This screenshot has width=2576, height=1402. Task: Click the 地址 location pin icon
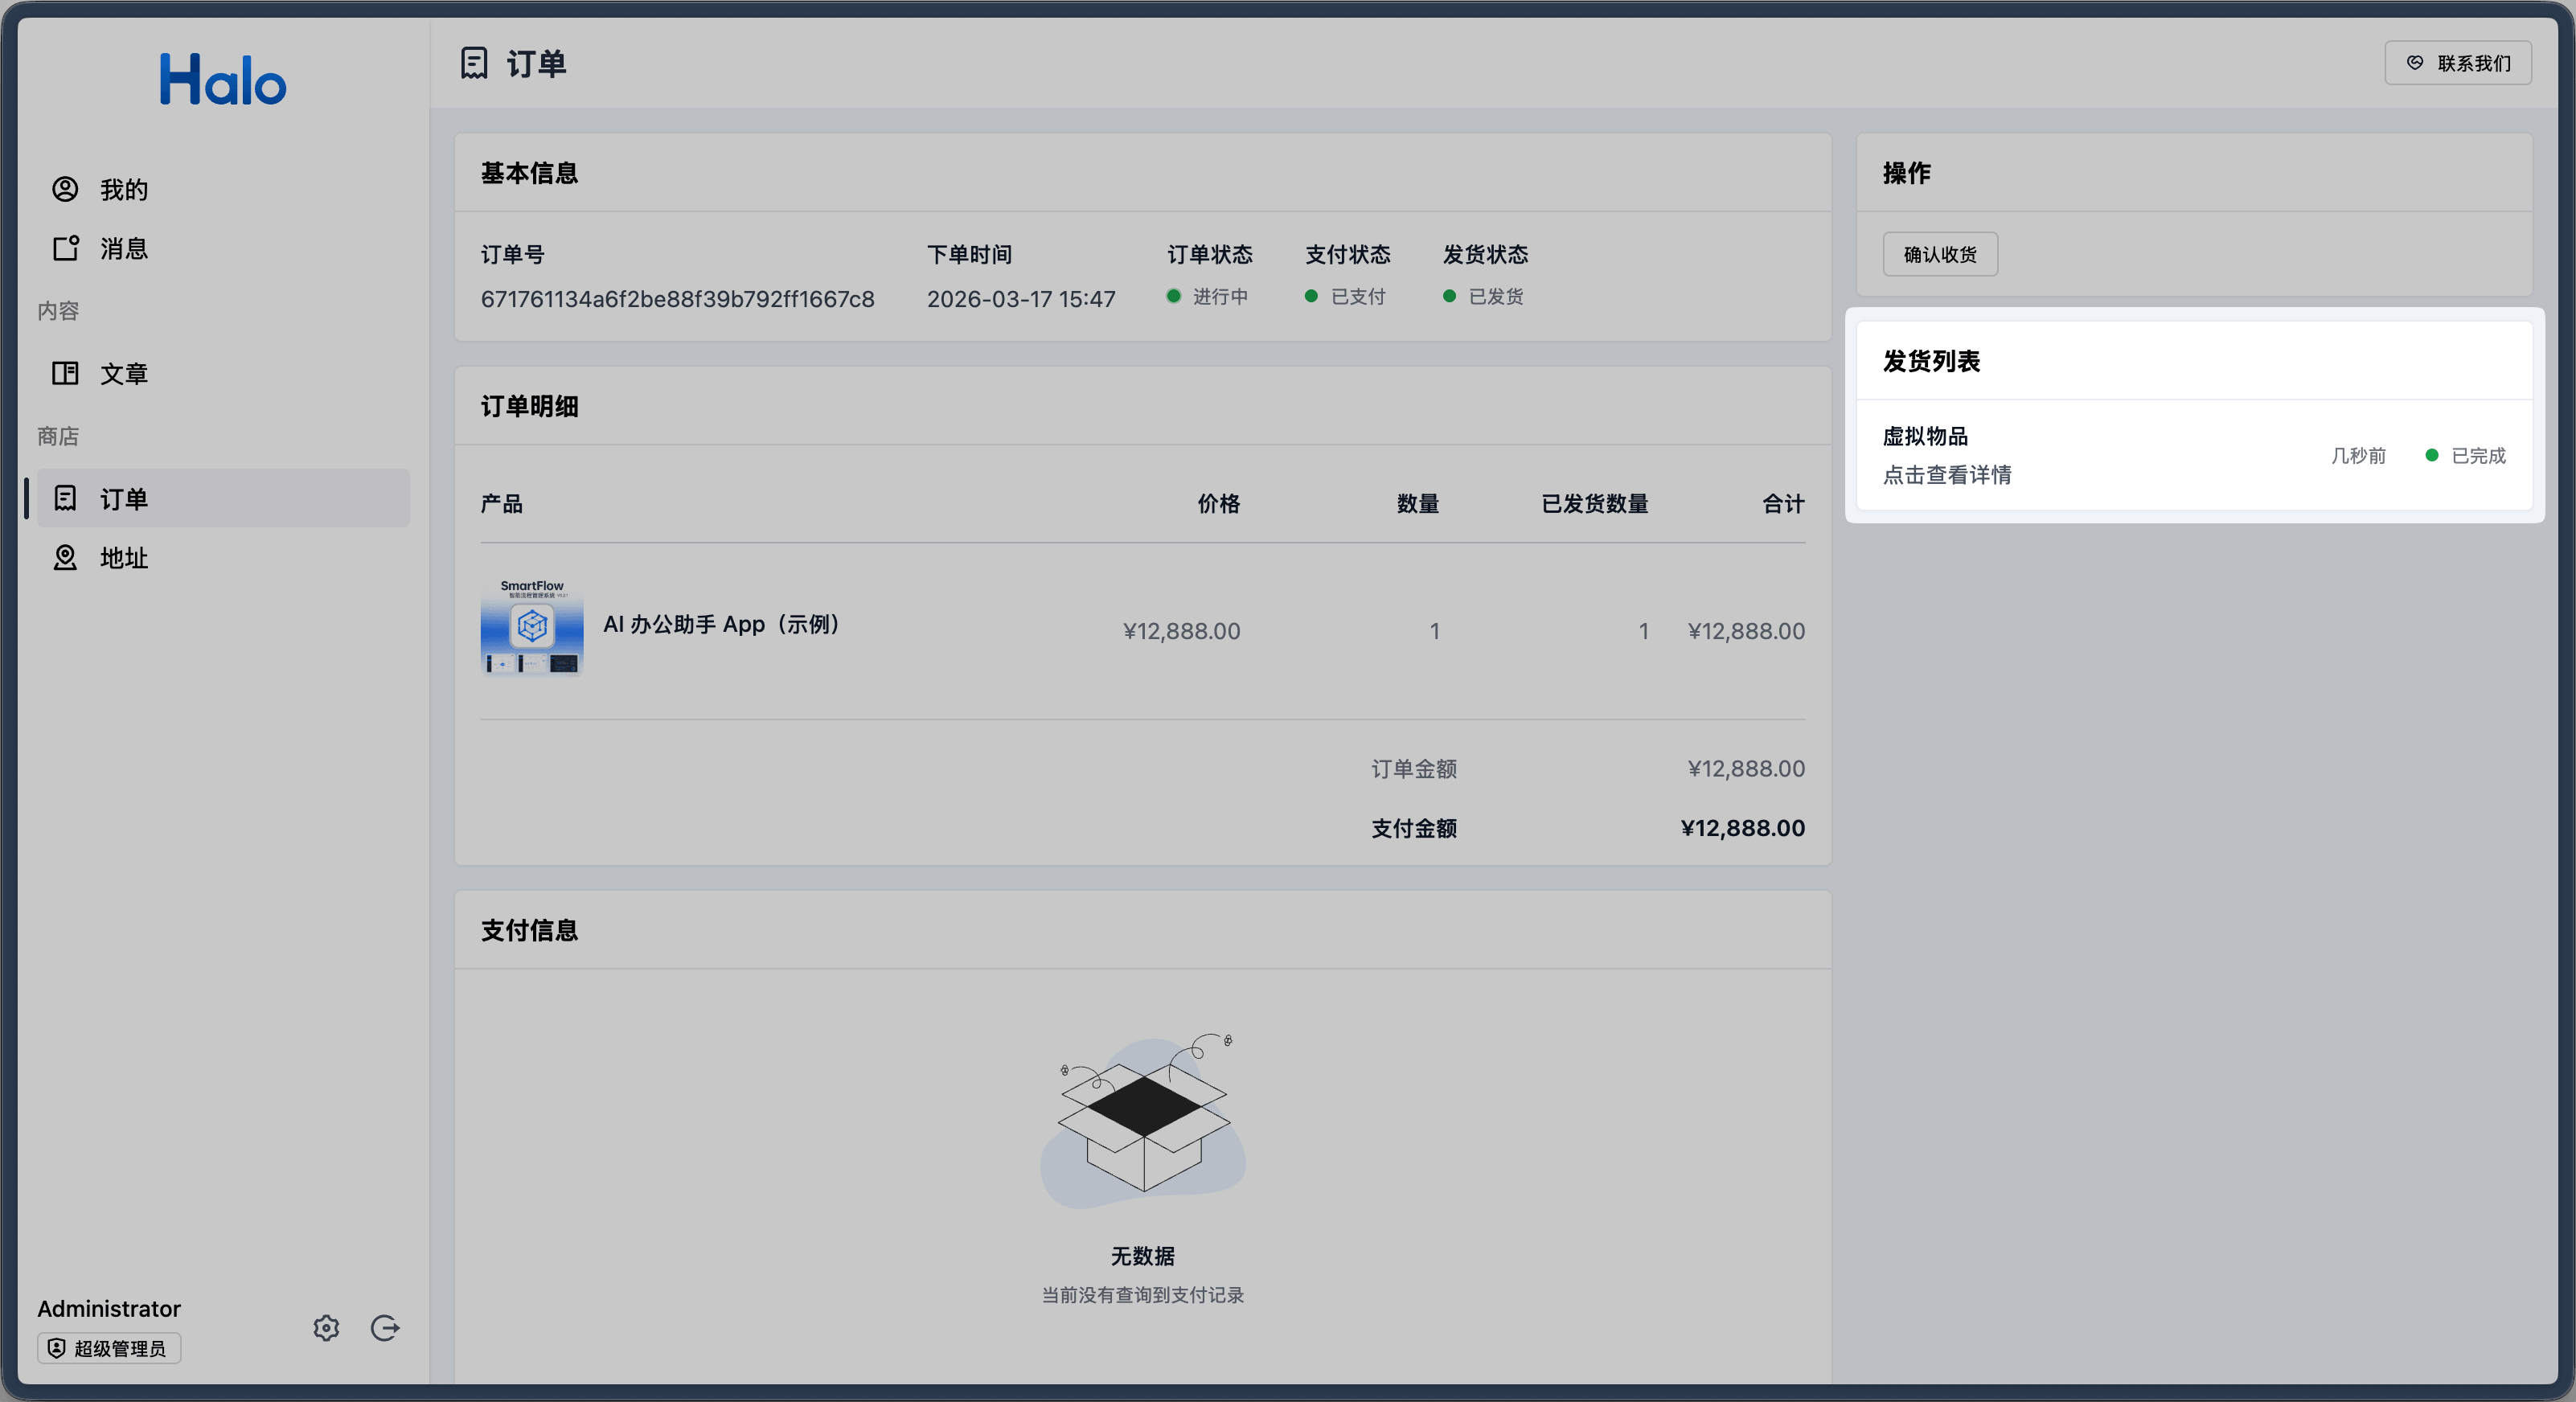[65, 557]
